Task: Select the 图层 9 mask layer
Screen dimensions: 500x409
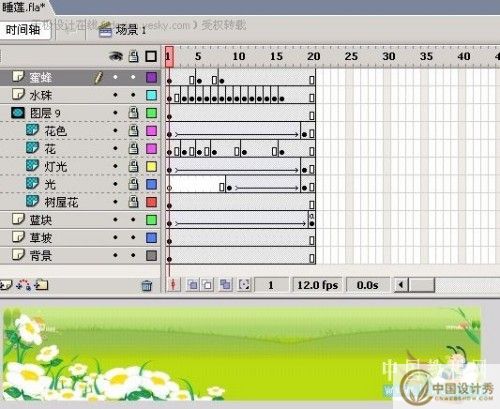Action: click(x=80, y=113)
